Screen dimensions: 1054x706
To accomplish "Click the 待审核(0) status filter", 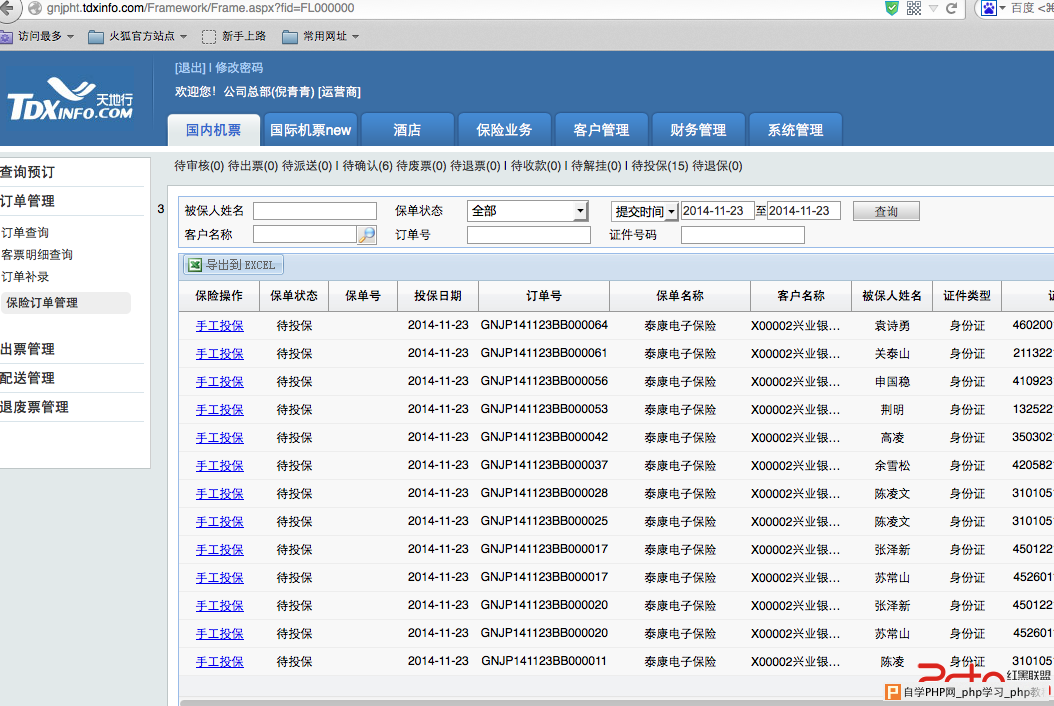I will click(199, 166).
